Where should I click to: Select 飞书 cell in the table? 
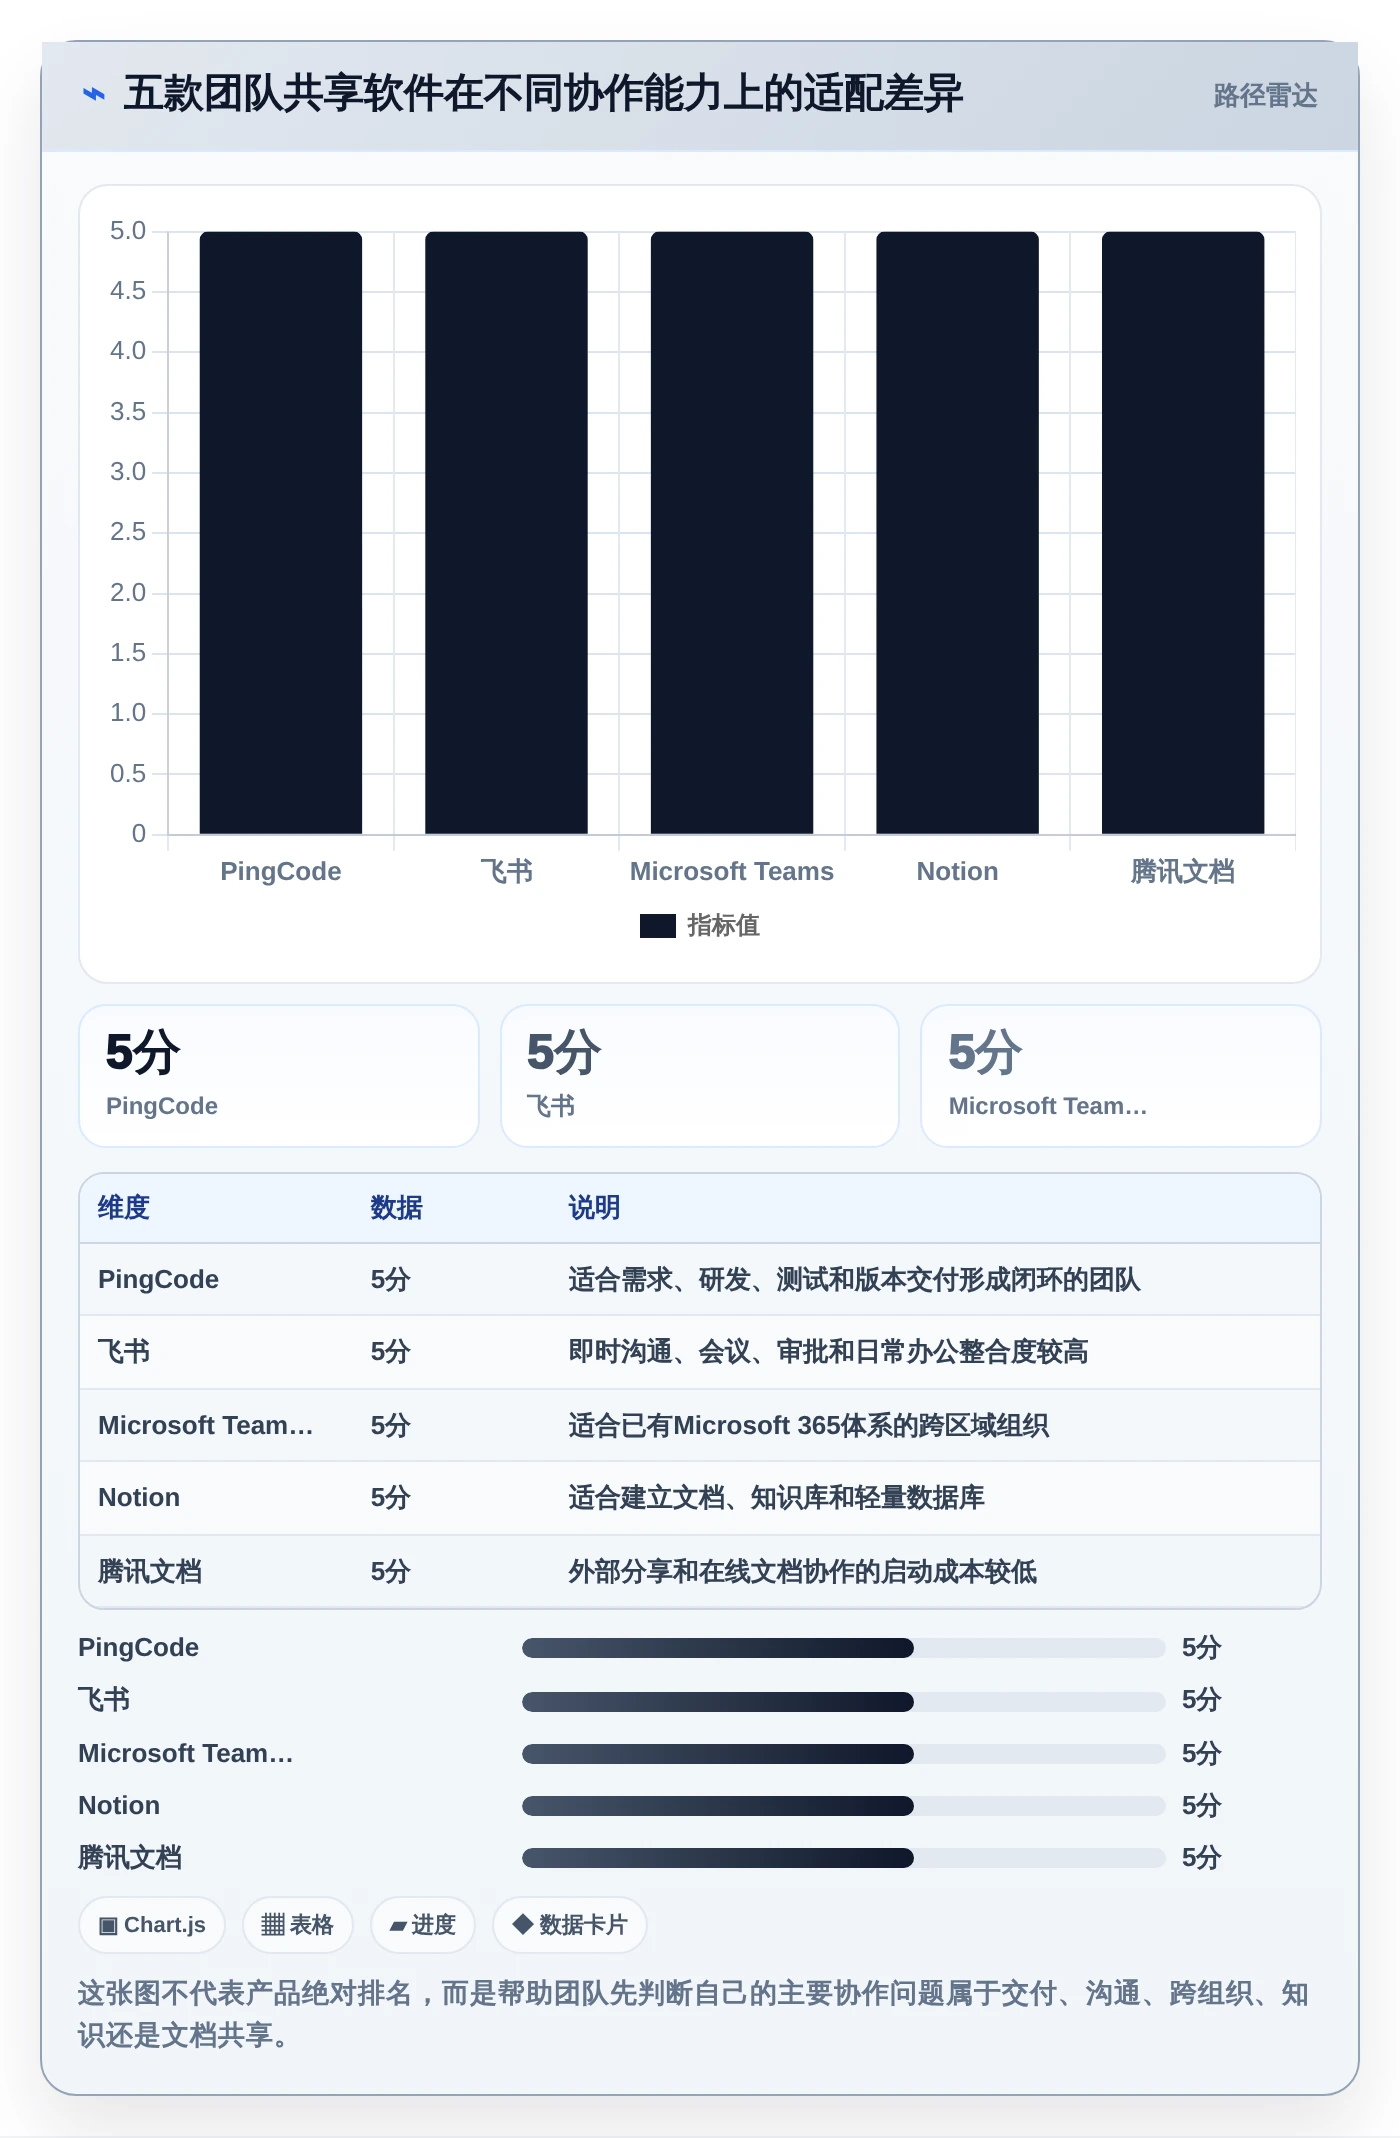pos(124,1352)
